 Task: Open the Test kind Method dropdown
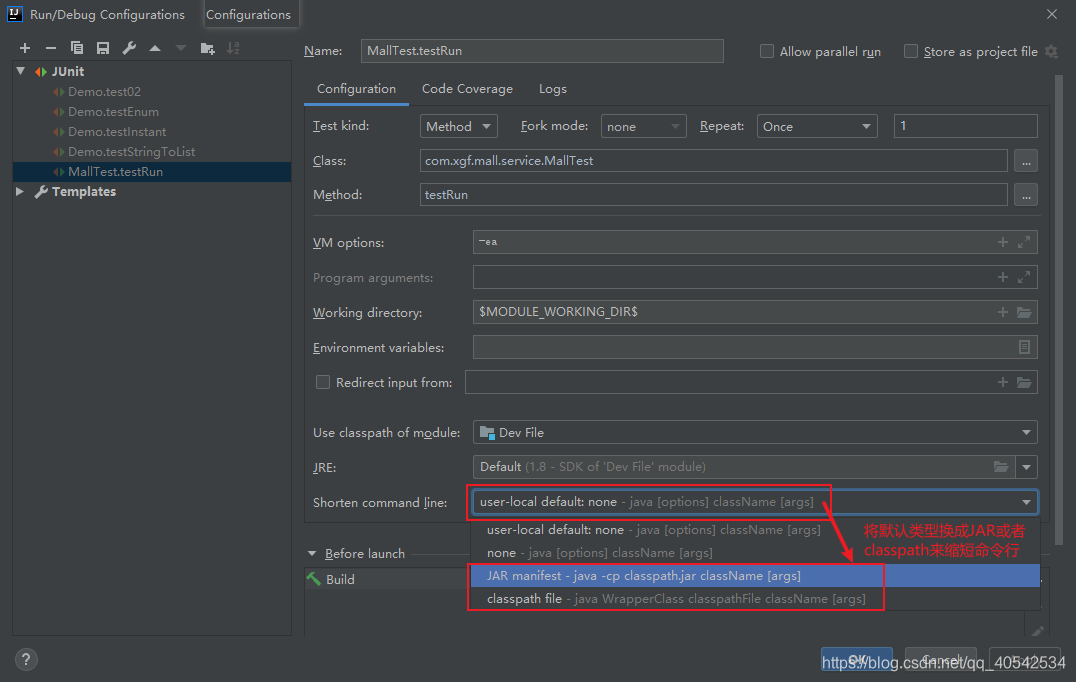459,127
